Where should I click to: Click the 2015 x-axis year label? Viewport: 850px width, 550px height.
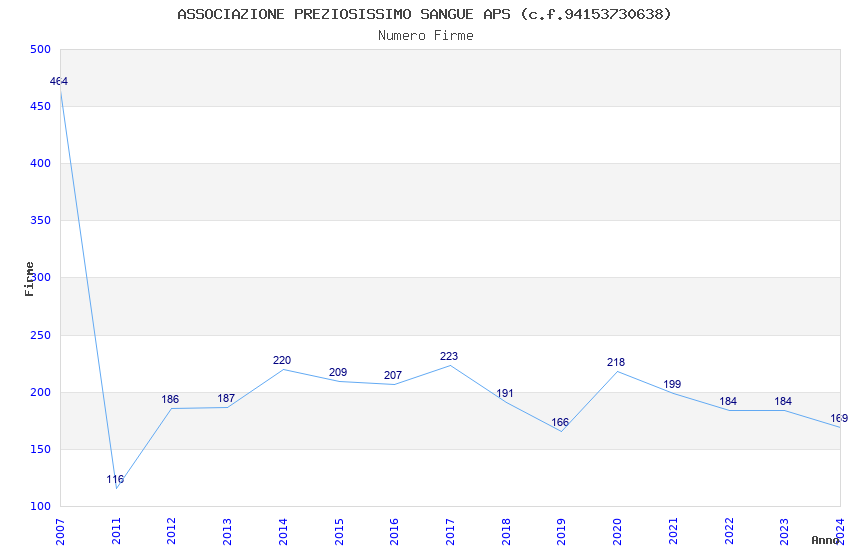click(339, 531)
